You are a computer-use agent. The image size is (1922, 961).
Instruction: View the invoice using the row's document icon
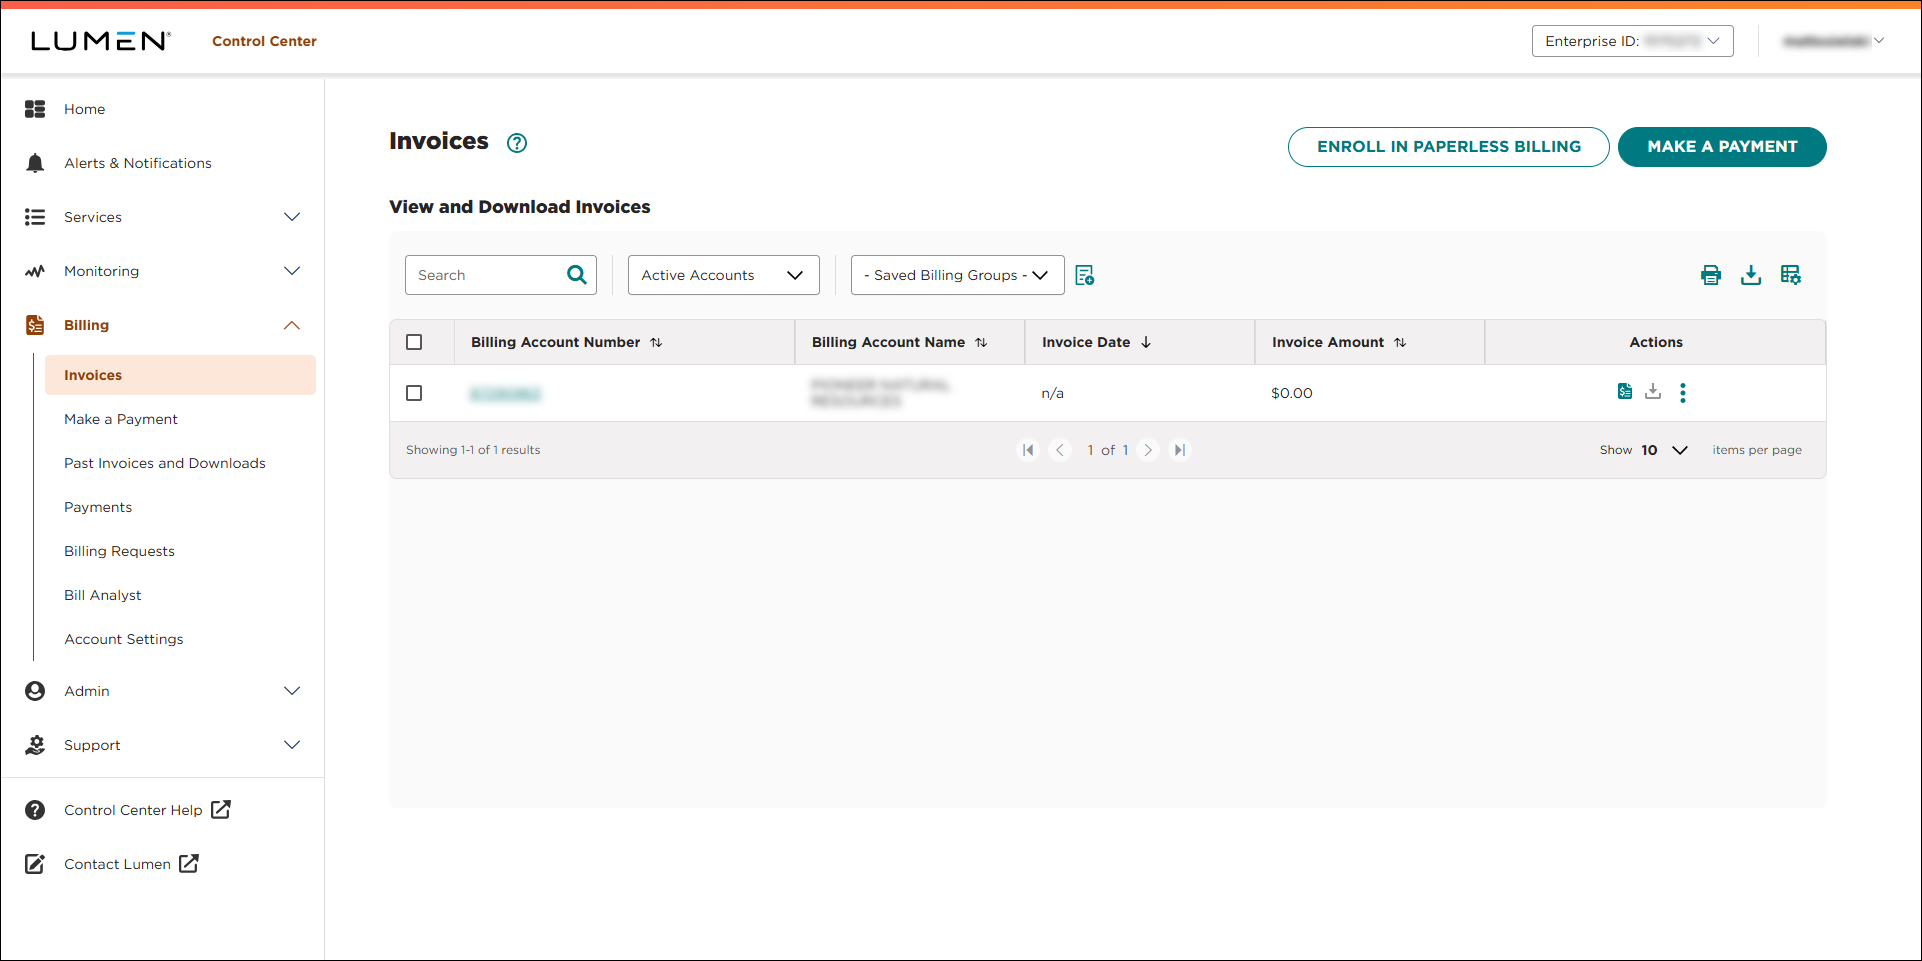point(1624,391)
